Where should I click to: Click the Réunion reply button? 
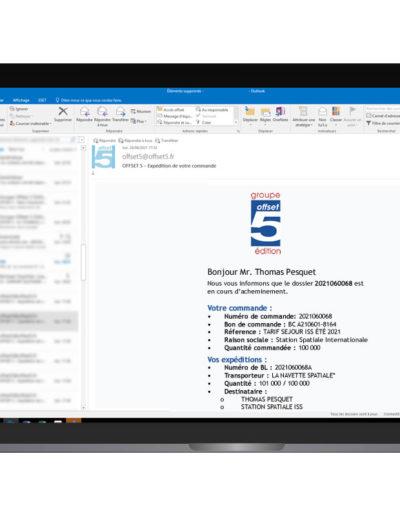[141, 111]
